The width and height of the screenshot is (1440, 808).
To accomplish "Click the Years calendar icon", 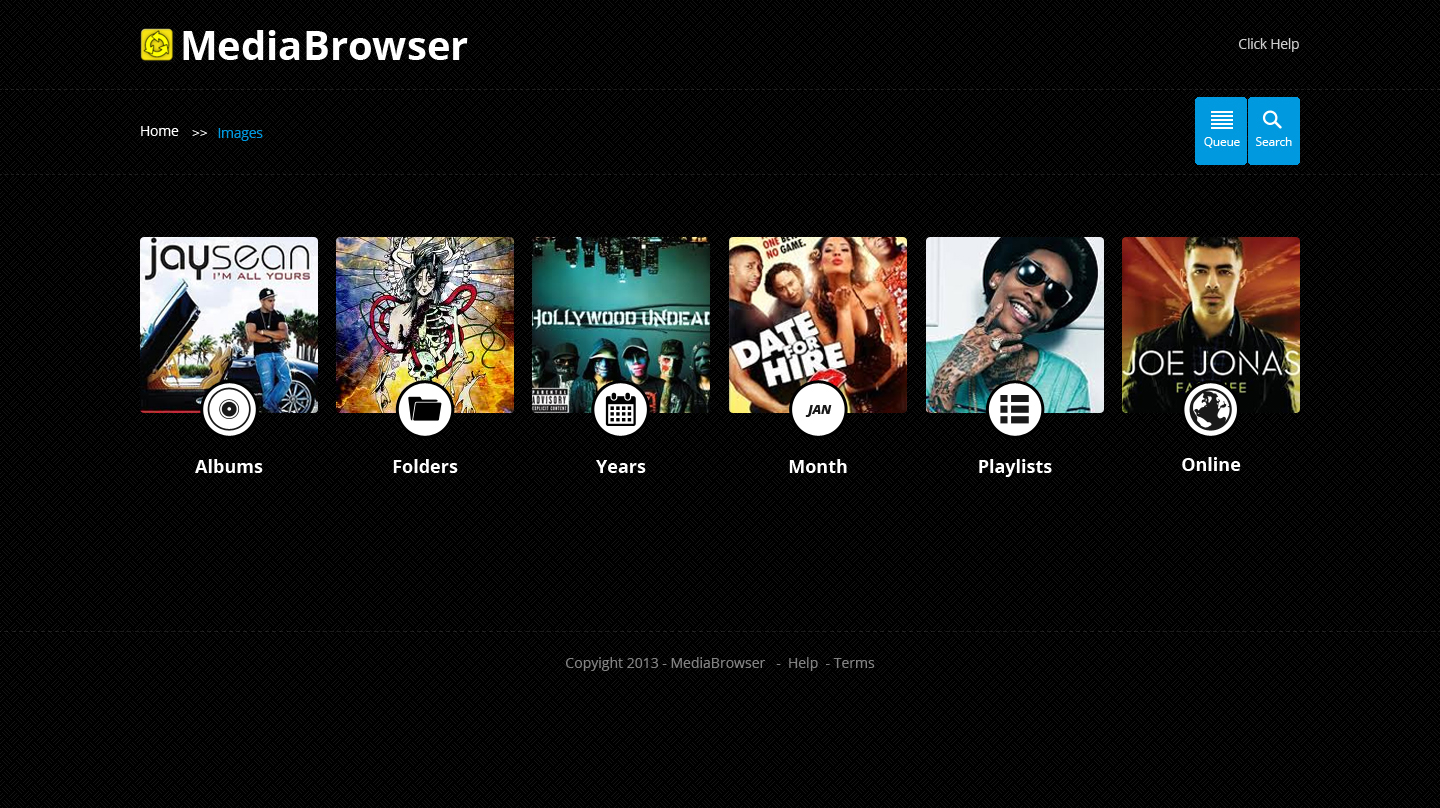I will point(621,409).
